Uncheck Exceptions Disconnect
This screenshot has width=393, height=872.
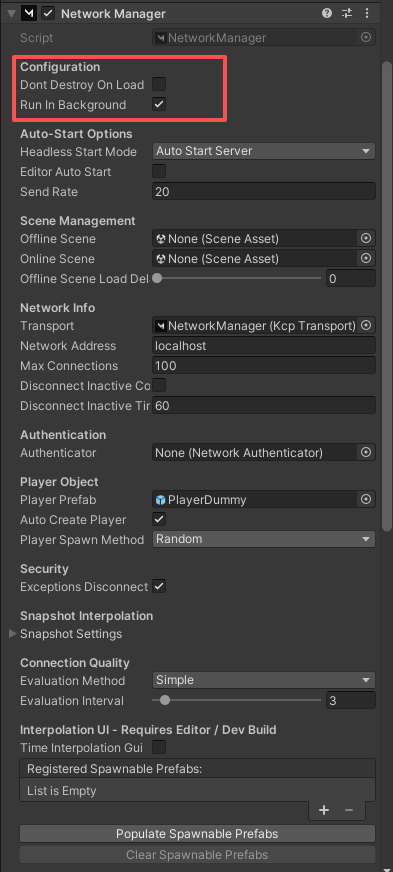click(x=160, y=586)
